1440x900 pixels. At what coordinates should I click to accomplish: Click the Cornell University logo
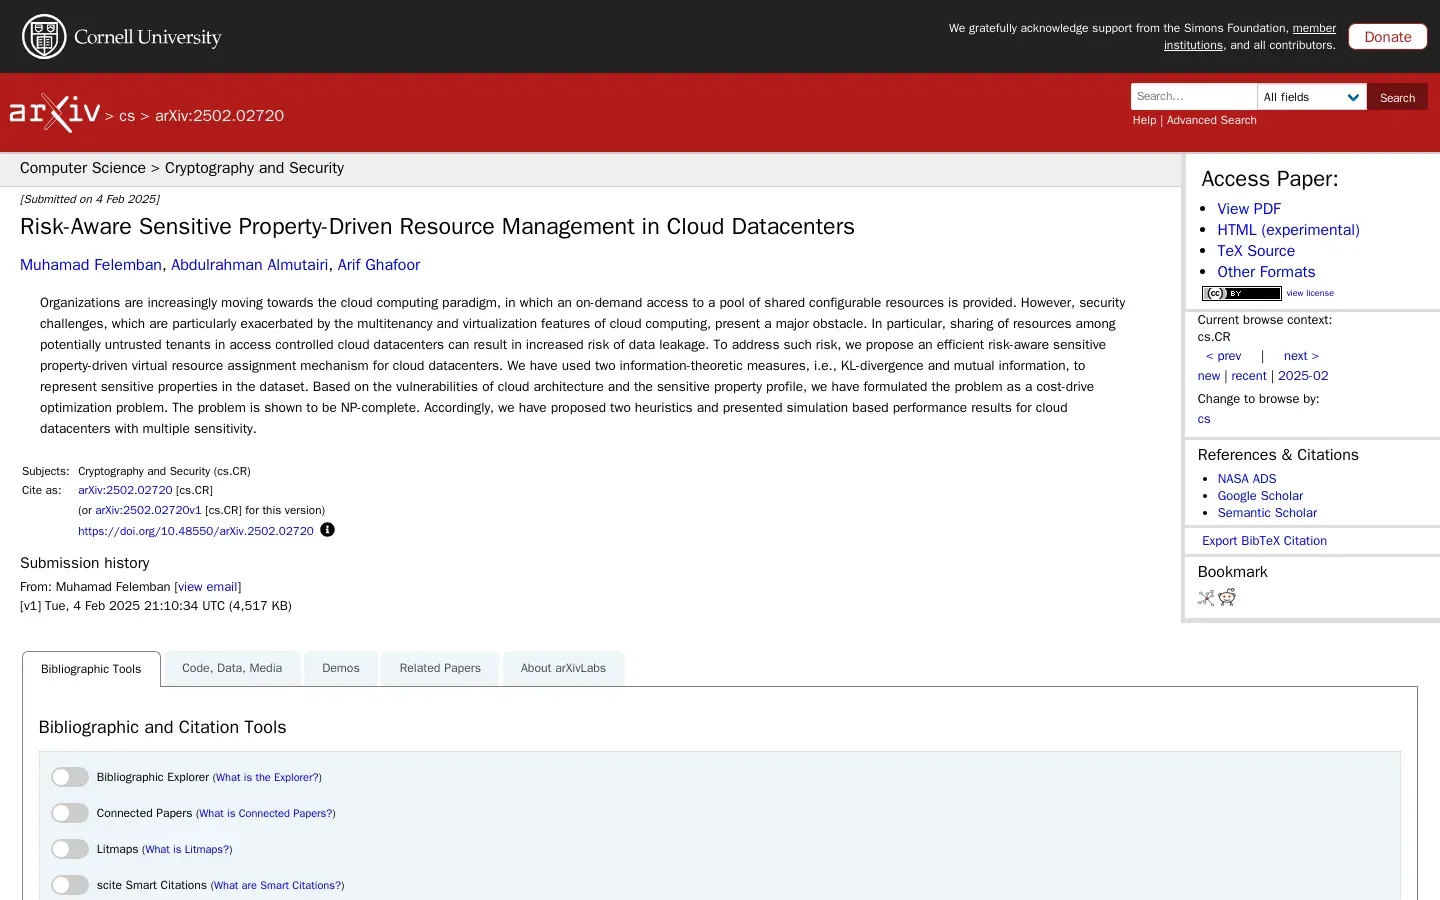(122, 37)
